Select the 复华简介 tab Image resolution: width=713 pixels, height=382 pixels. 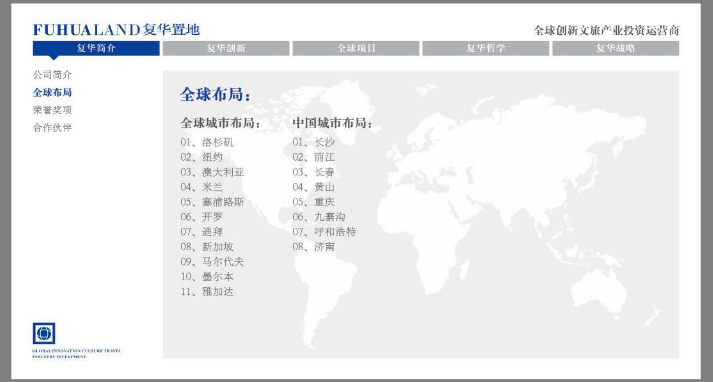(96, 48)
